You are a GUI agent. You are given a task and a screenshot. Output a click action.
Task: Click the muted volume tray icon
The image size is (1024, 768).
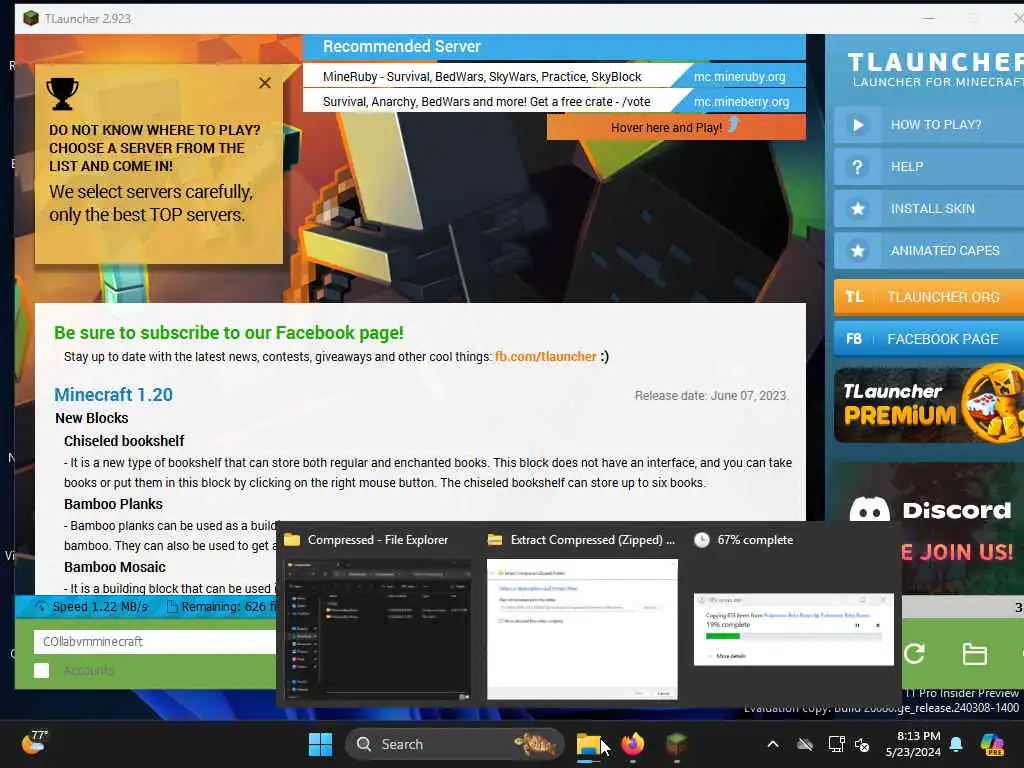click(862, 744)
